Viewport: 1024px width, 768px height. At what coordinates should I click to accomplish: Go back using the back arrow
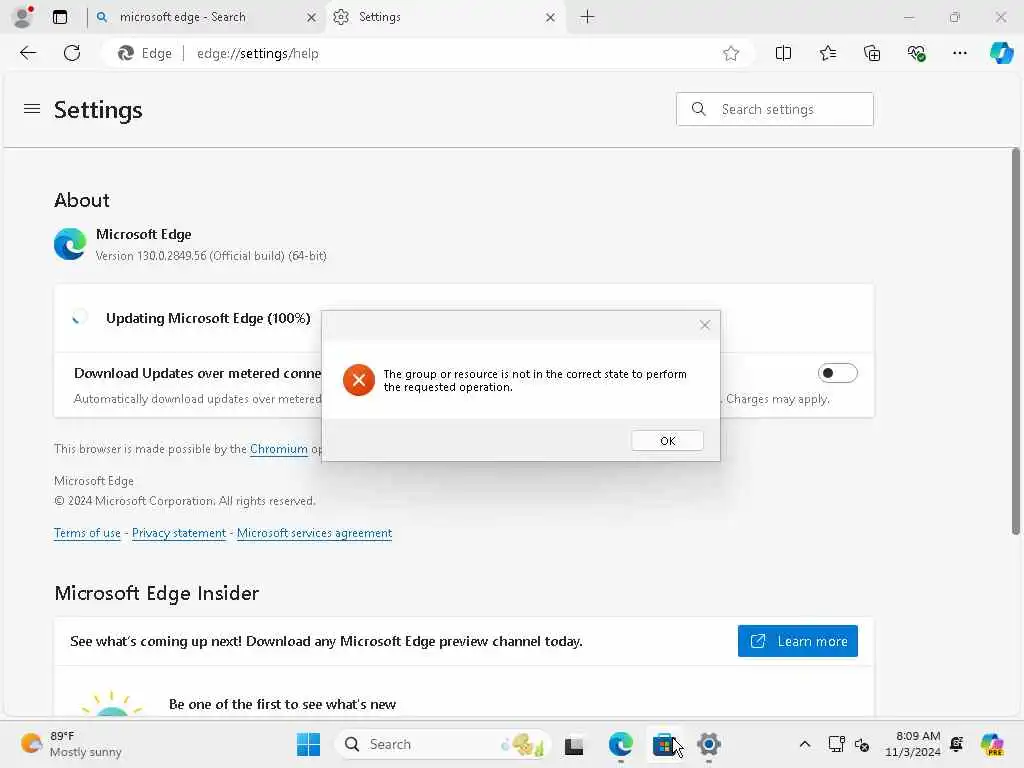28,53
